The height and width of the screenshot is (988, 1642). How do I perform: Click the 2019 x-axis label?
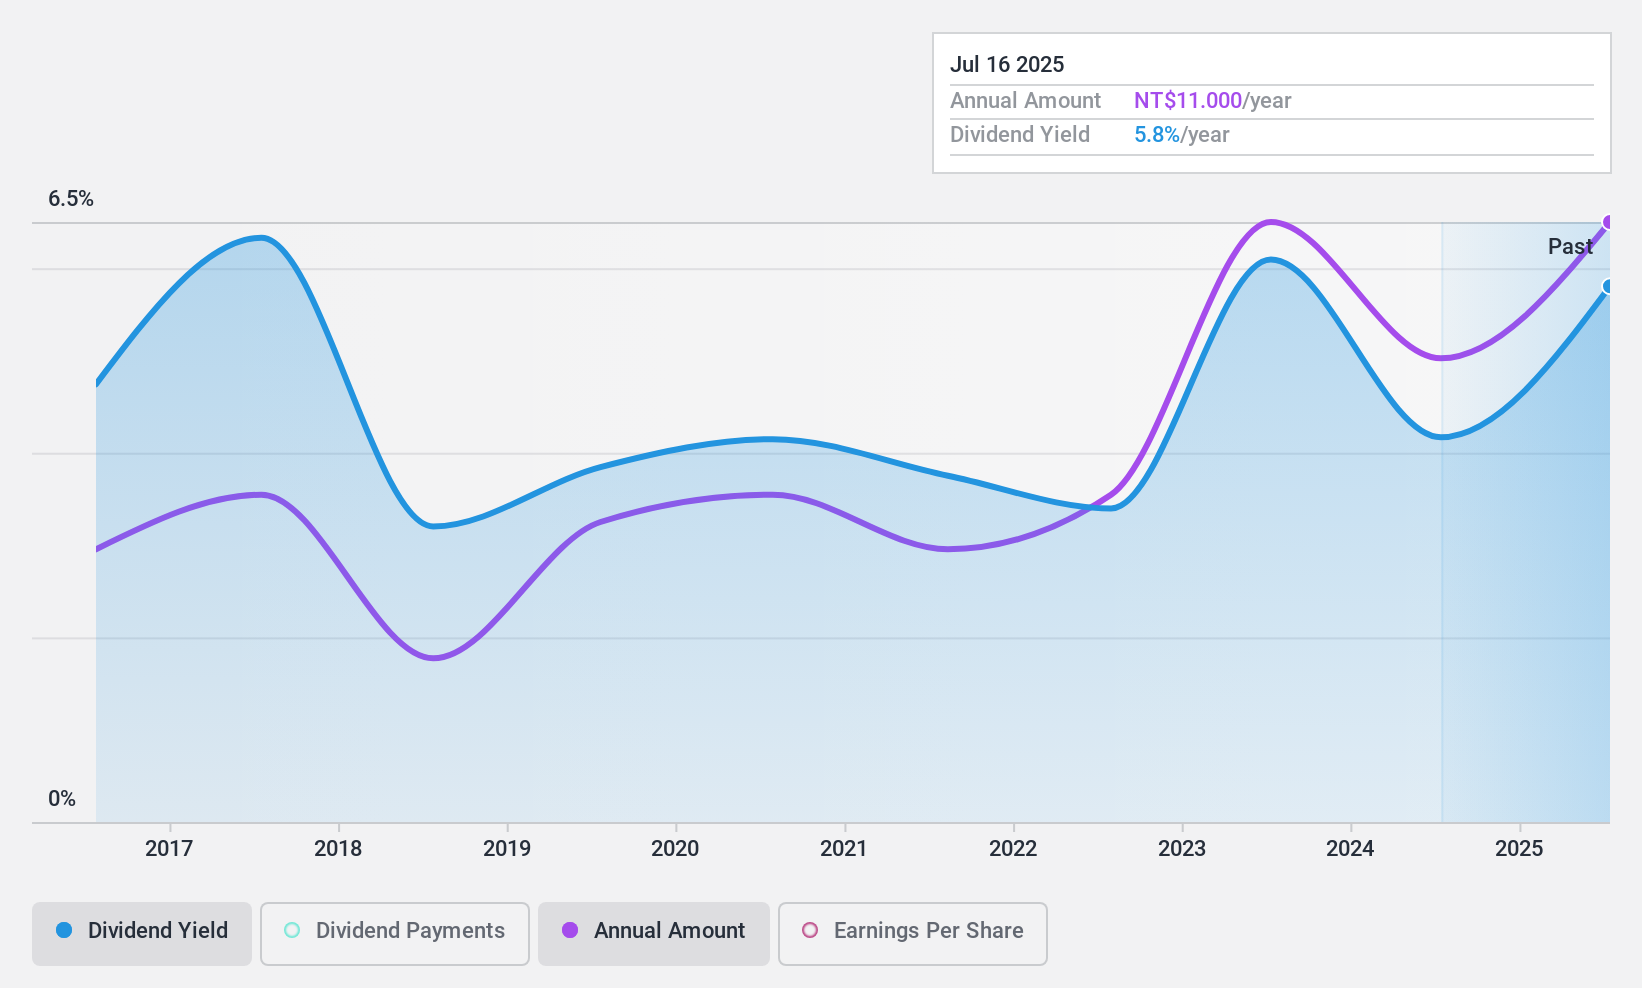click(x=507, y=849)
